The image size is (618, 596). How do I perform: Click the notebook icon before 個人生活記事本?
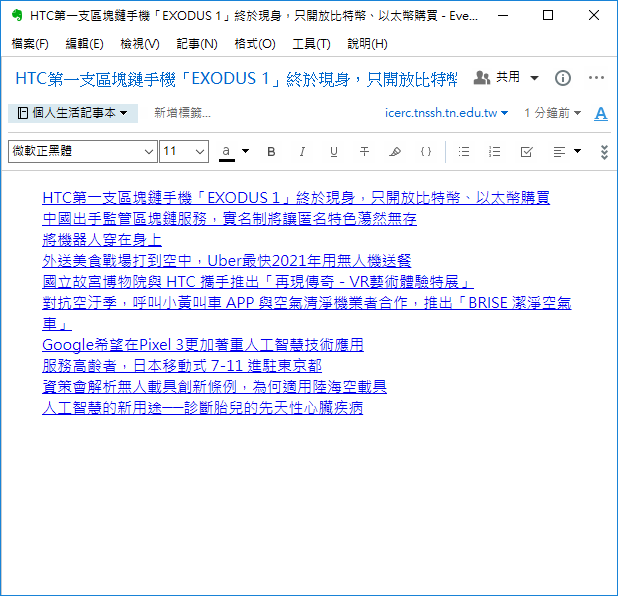(x=23, y=113)
